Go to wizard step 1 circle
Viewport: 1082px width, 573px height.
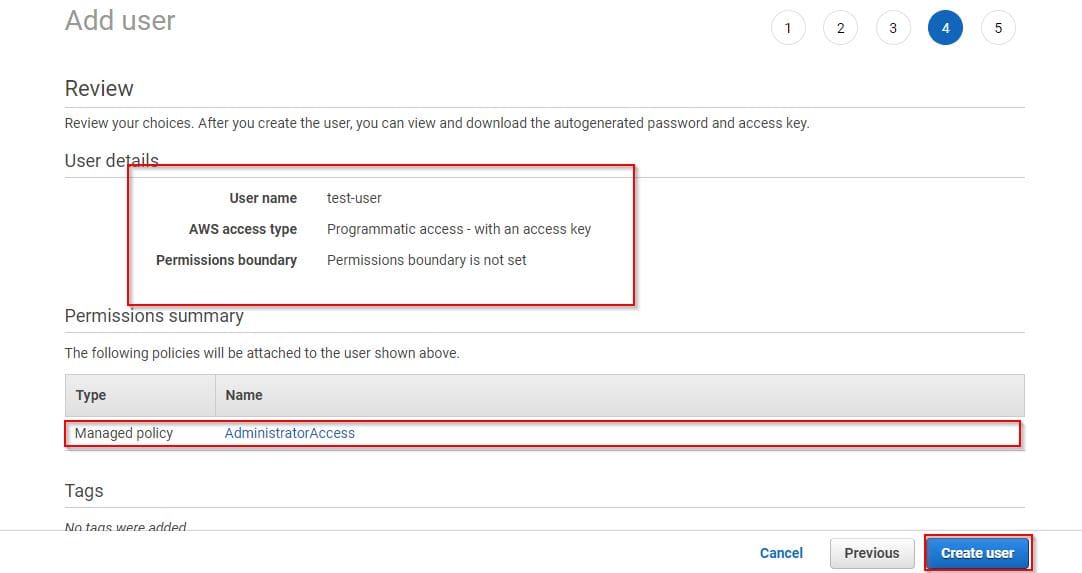pos(788,28)
